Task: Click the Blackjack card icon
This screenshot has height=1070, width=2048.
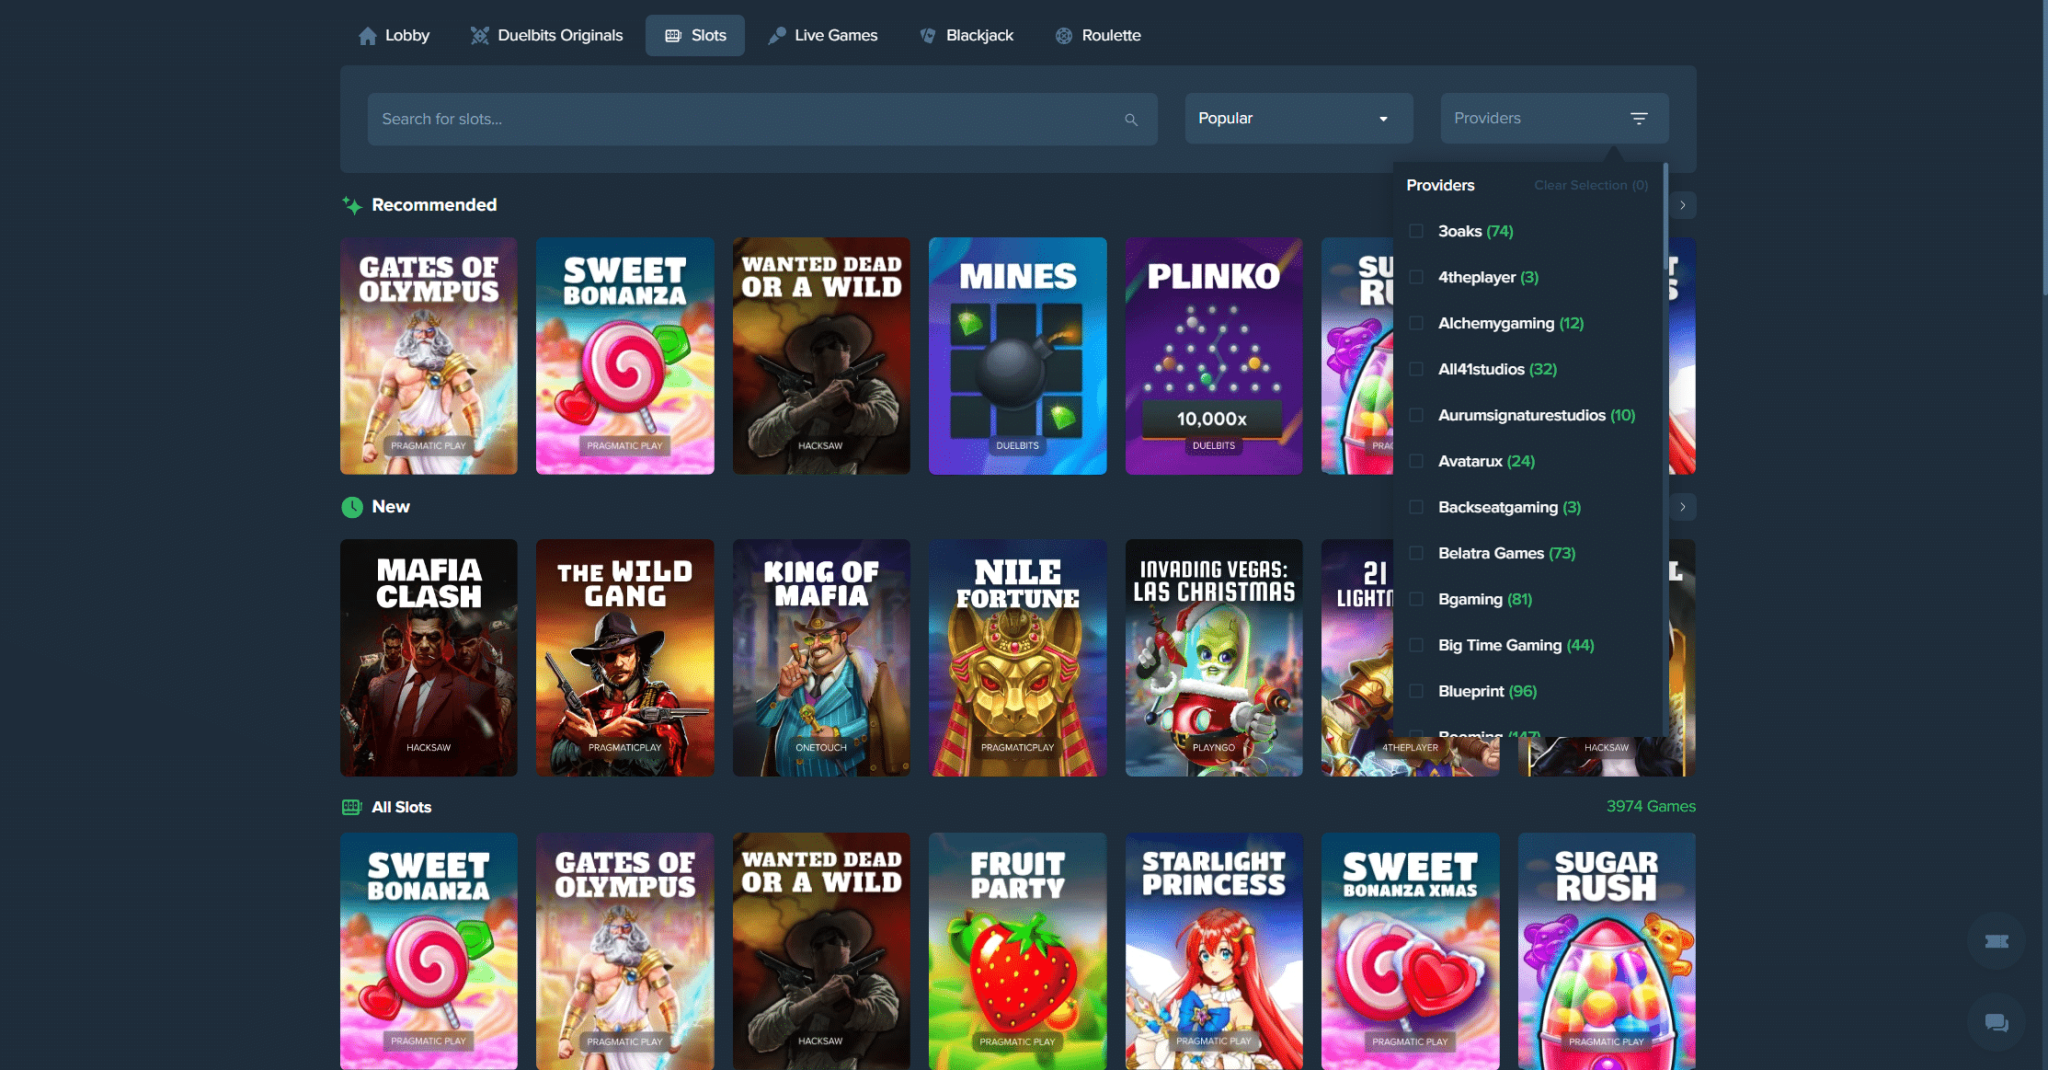Action: point(928,35)
